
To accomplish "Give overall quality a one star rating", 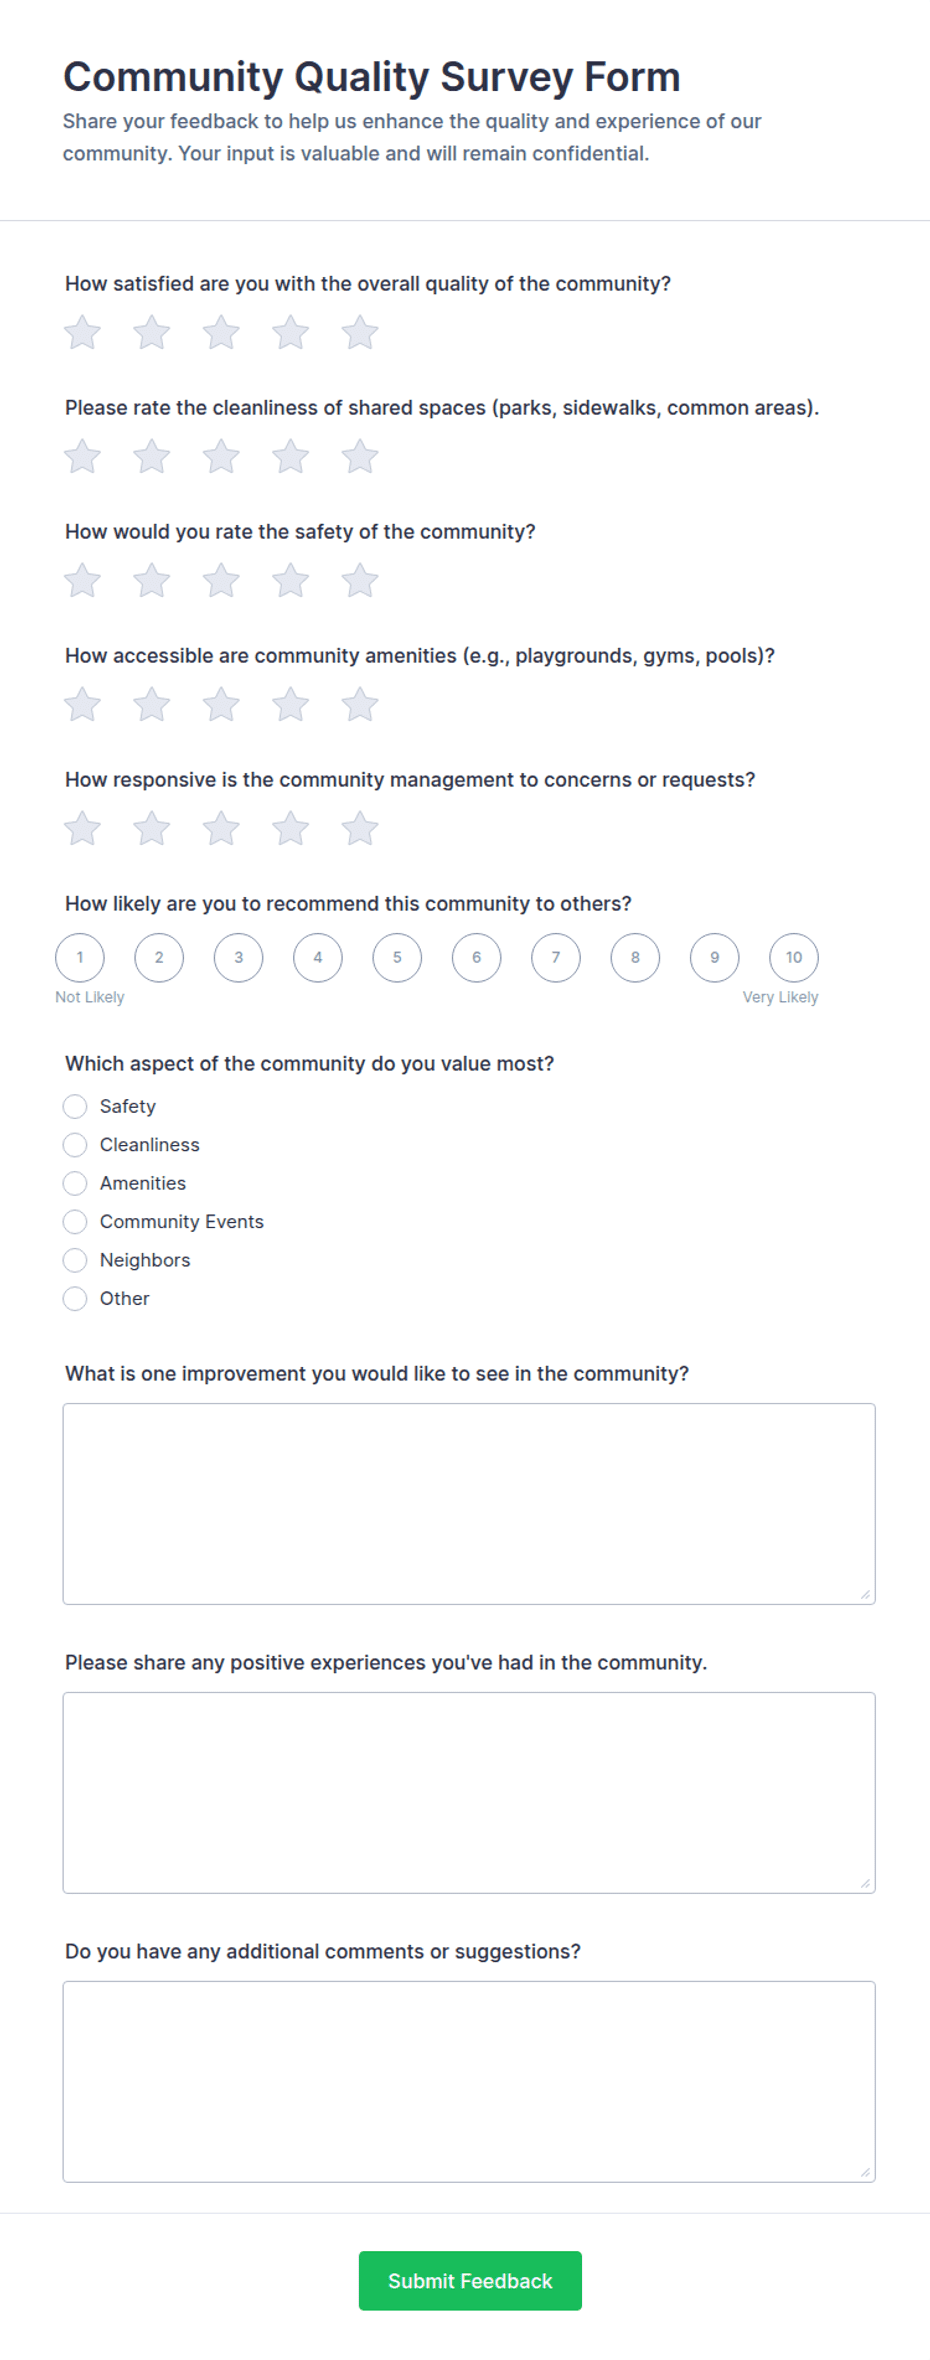I will pyautogui.click(x=82, y=333).
